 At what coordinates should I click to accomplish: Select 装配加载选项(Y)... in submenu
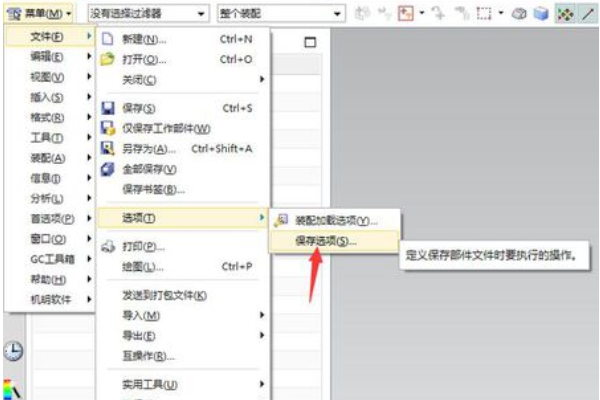tap(334, 220)
